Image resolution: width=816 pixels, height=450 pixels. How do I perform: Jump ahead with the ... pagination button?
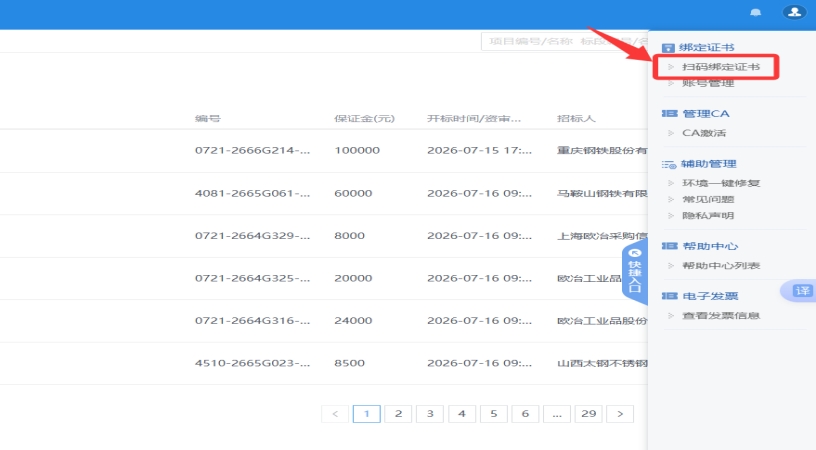[x=557, y=414]
